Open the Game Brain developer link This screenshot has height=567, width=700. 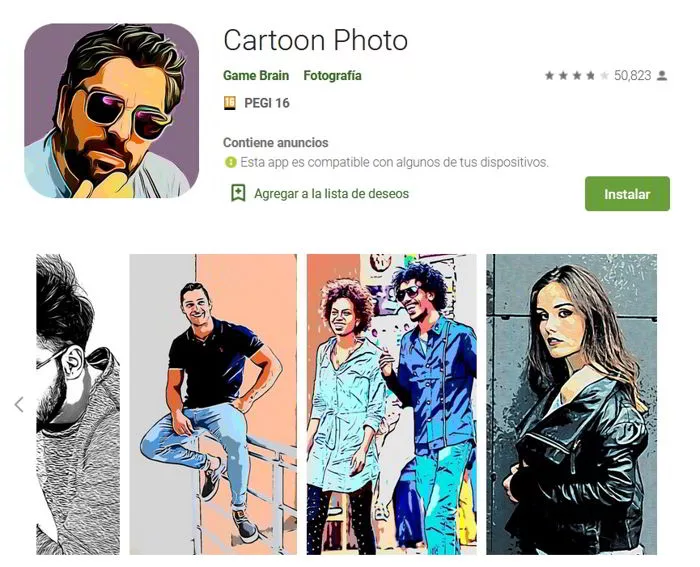tap(256, 76)
